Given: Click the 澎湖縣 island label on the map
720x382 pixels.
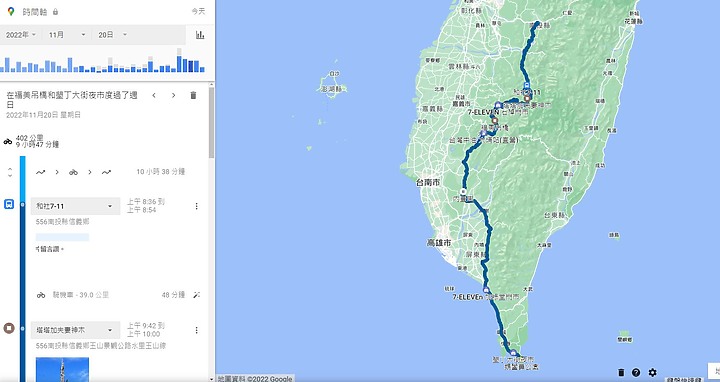Looking at the screenshot, I should (x=332, y=89).
